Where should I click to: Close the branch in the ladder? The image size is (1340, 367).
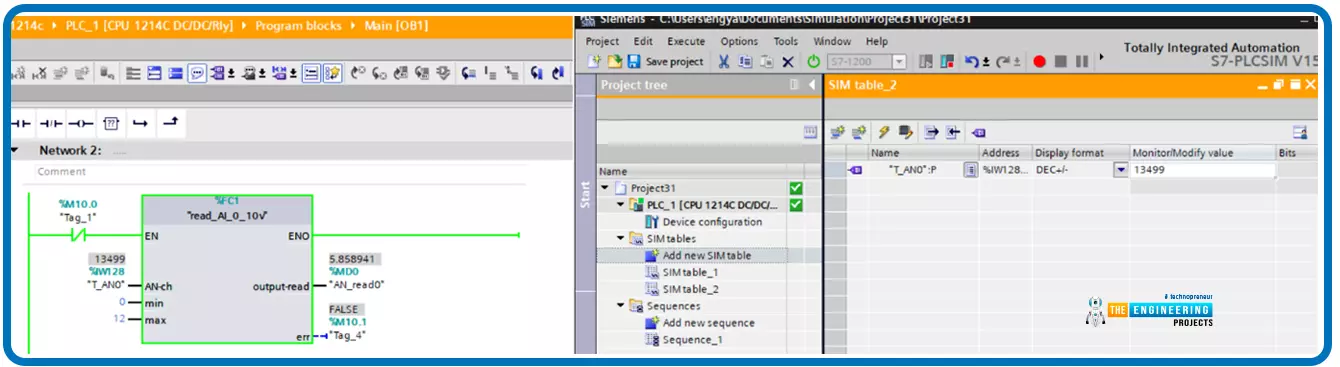171,123
